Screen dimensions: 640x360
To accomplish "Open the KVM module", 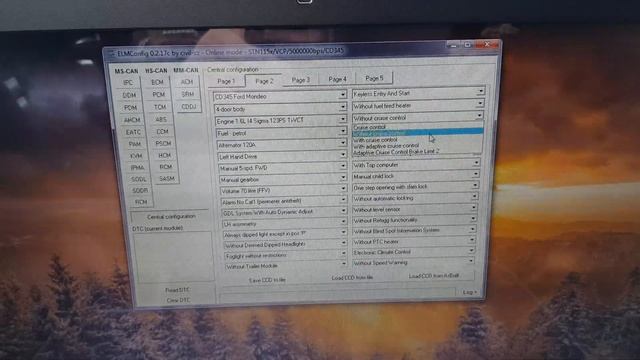I will pyautogui.click(x=136, y=156).
